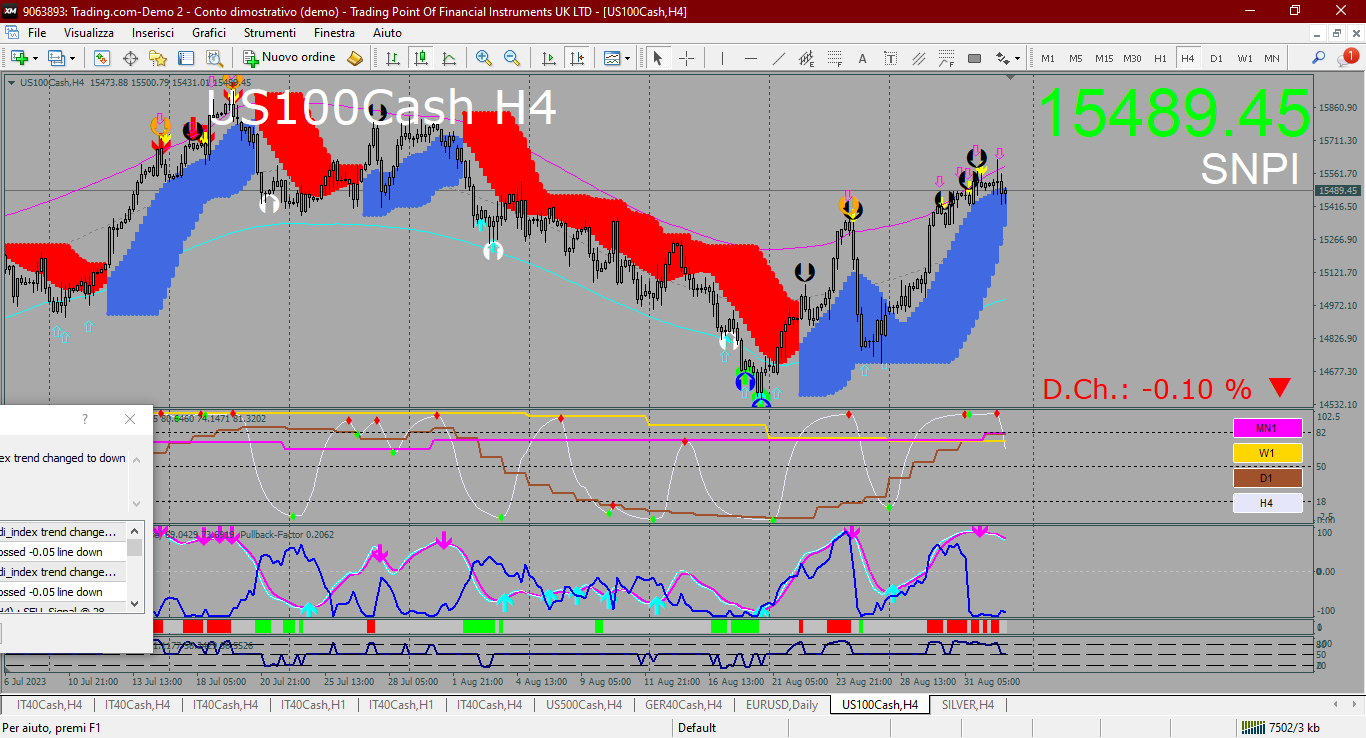Image resolution: width=1366 pixels, height=738 pixels.
Task: Switch to the SILVER,H4 chart tab
Action: (967, 705)
